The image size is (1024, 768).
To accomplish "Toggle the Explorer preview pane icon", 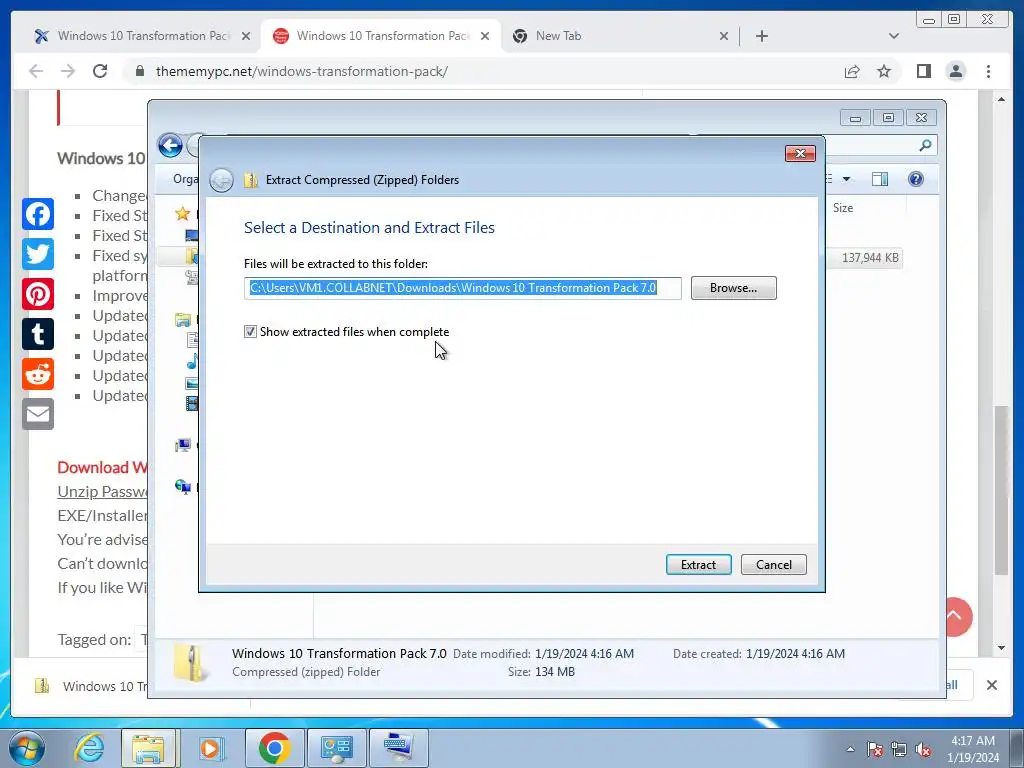I will pyautogui.click(x=880, y=179).
